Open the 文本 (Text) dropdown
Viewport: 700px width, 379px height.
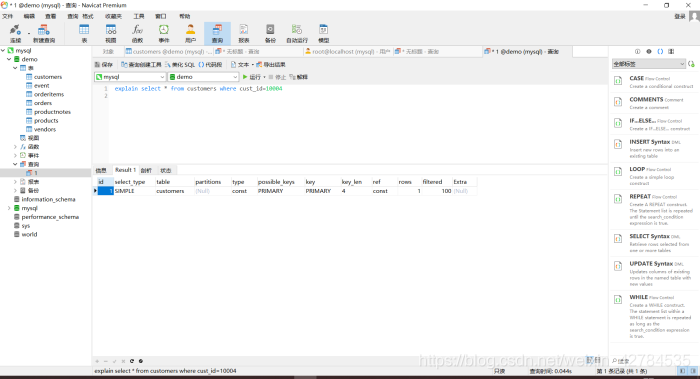[242, 64]
